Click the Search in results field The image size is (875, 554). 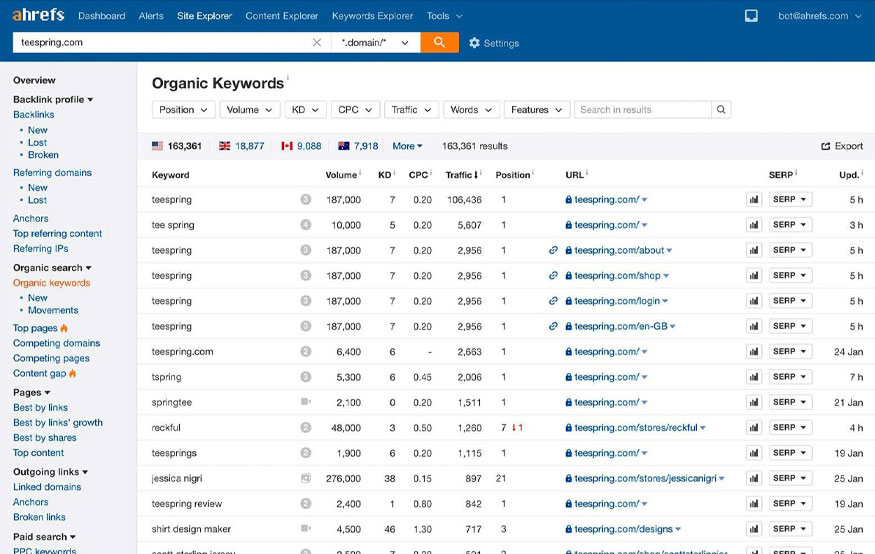(643, 109)
